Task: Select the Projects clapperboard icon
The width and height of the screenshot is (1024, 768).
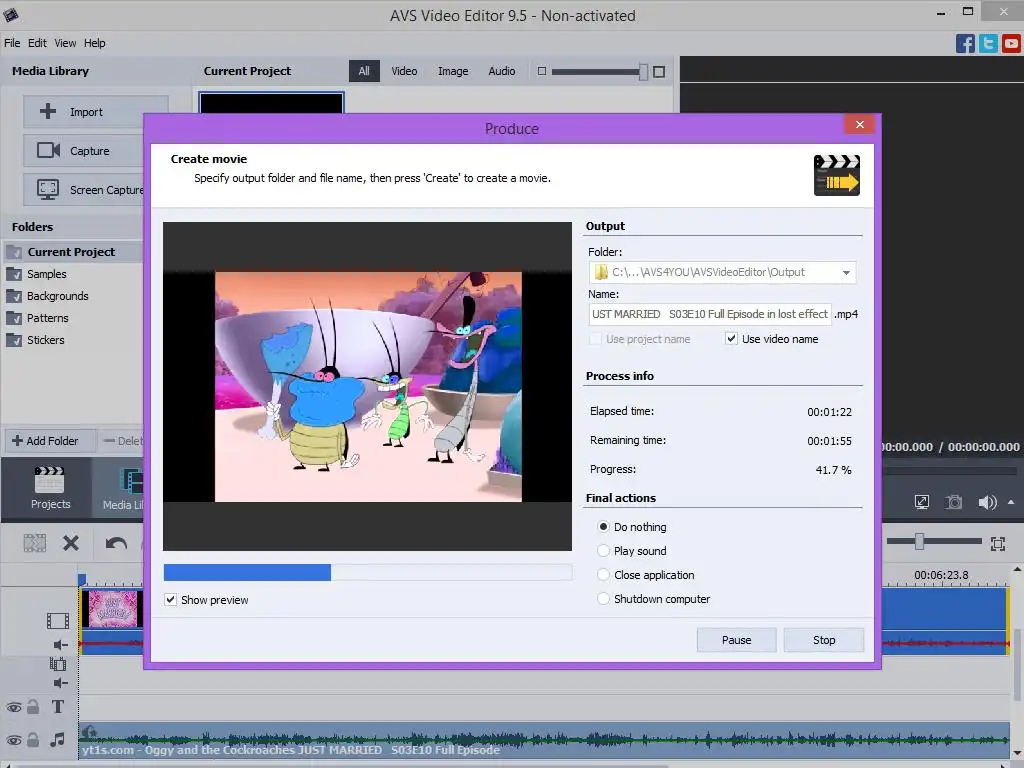Action: click(x=50, y=481)
